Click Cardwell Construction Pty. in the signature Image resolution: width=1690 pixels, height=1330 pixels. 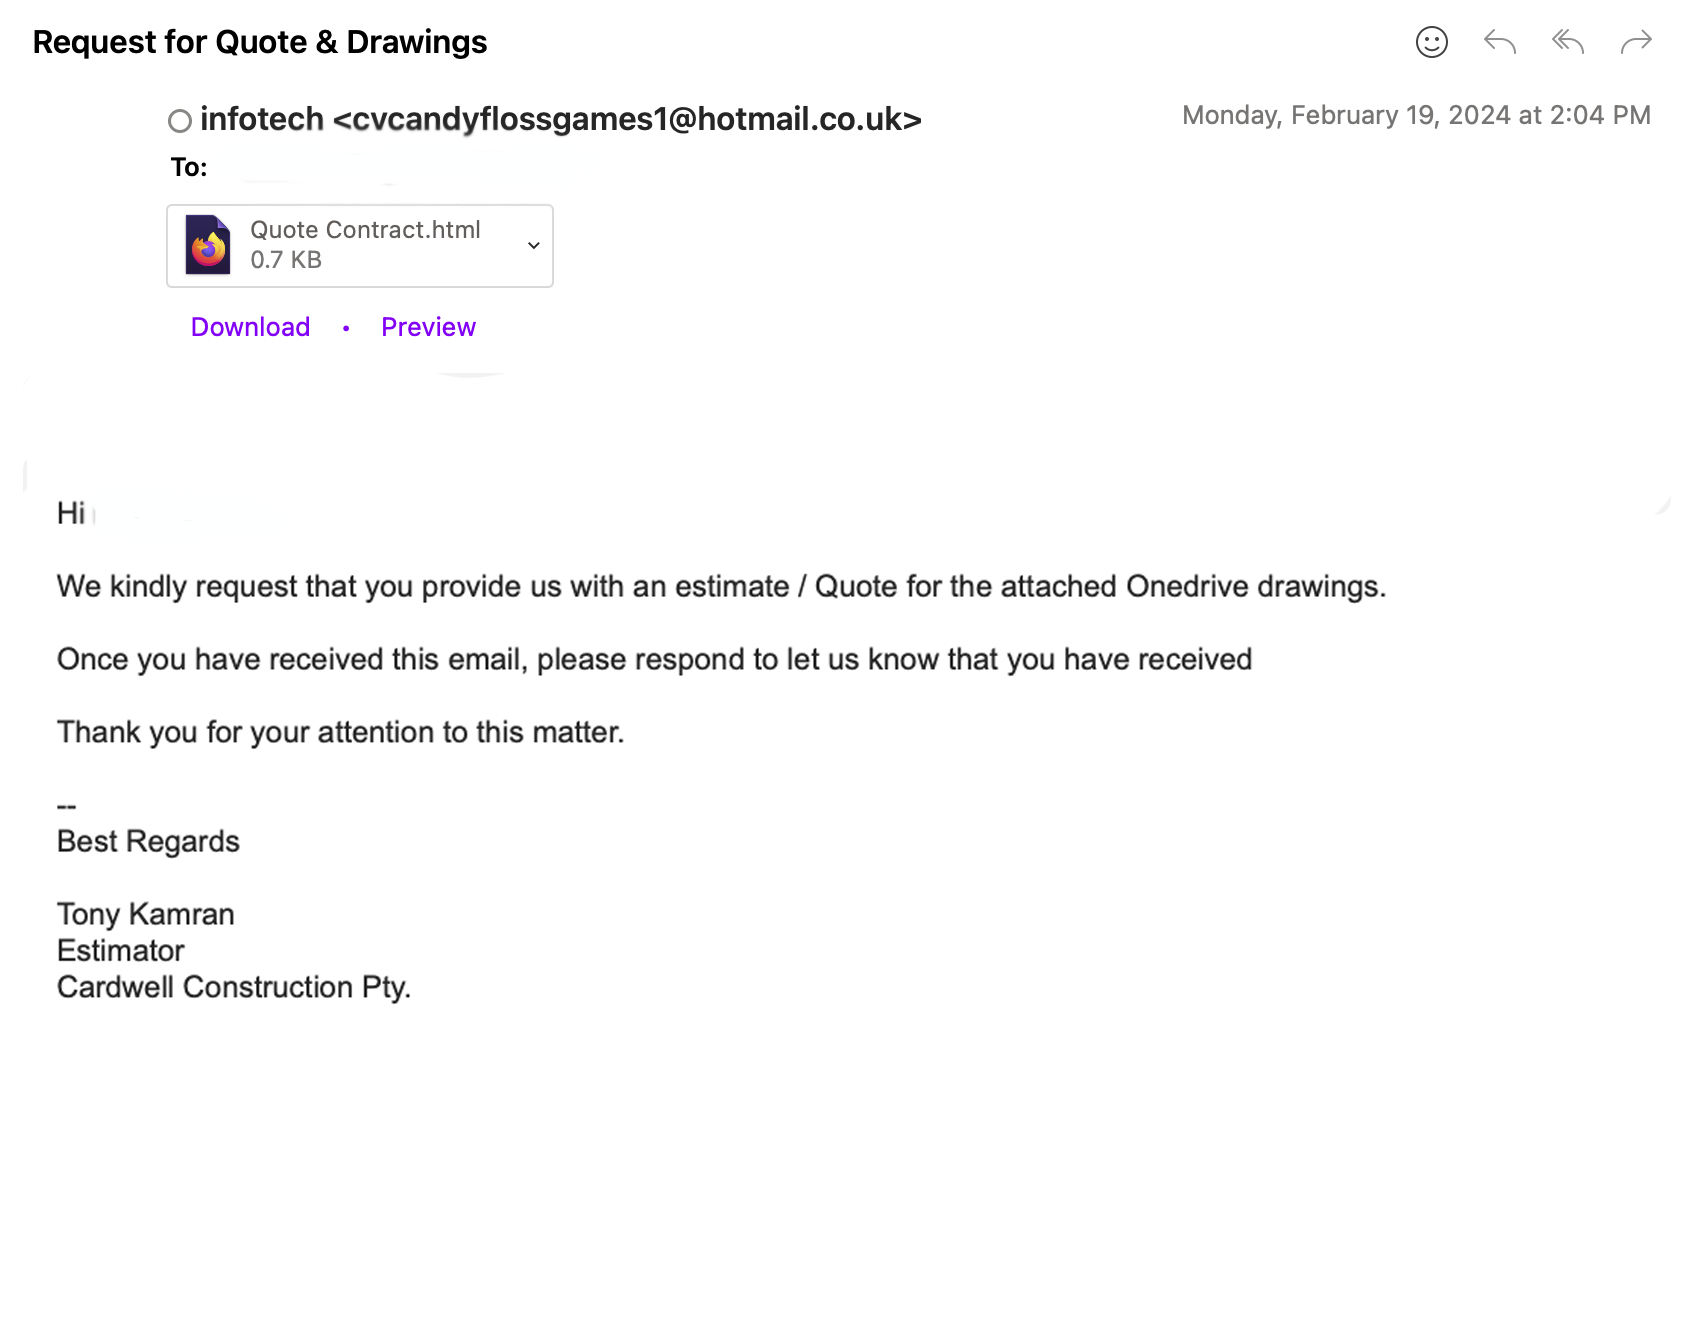point(234,987)
